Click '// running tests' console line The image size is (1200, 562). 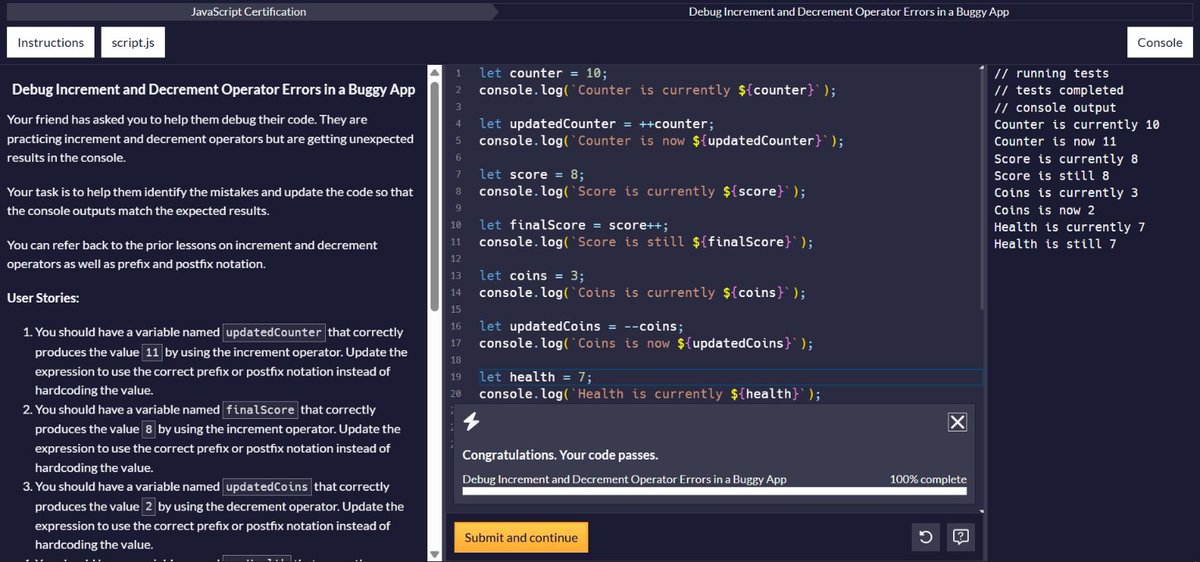click(x=1052, y=74)
